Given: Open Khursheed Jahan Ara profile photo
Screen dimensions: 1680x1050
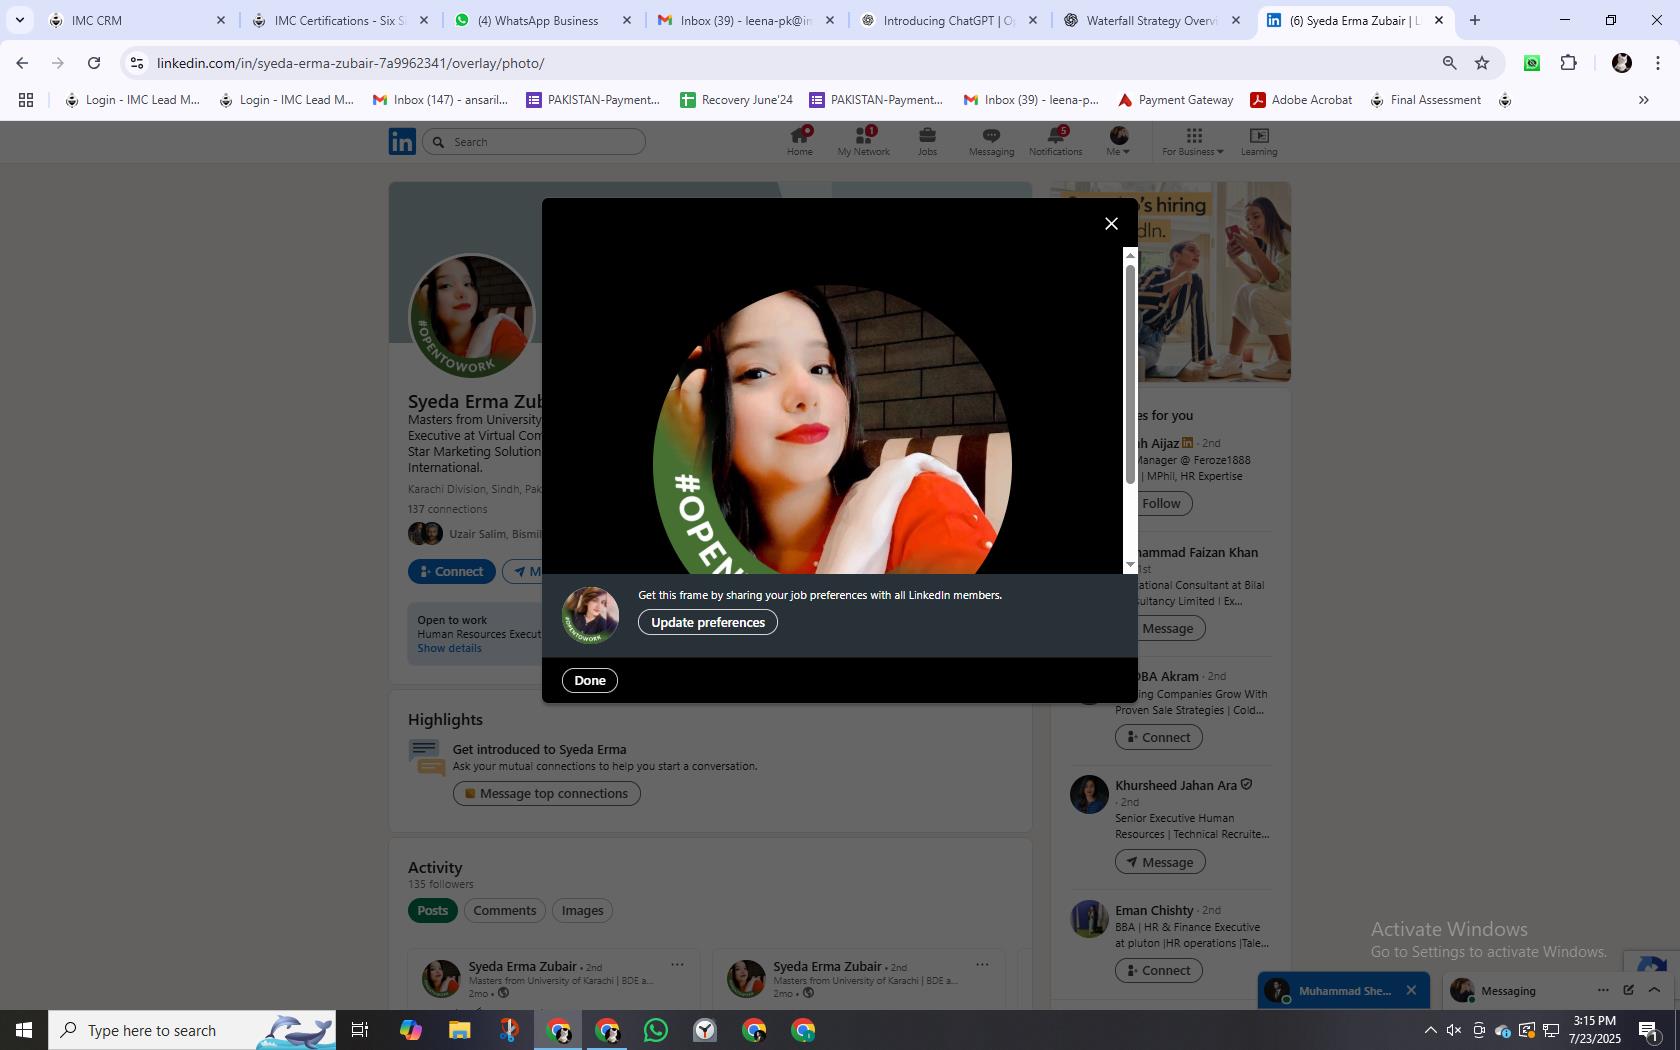Looking at the screenshot, I should (x=1089, y=795).
